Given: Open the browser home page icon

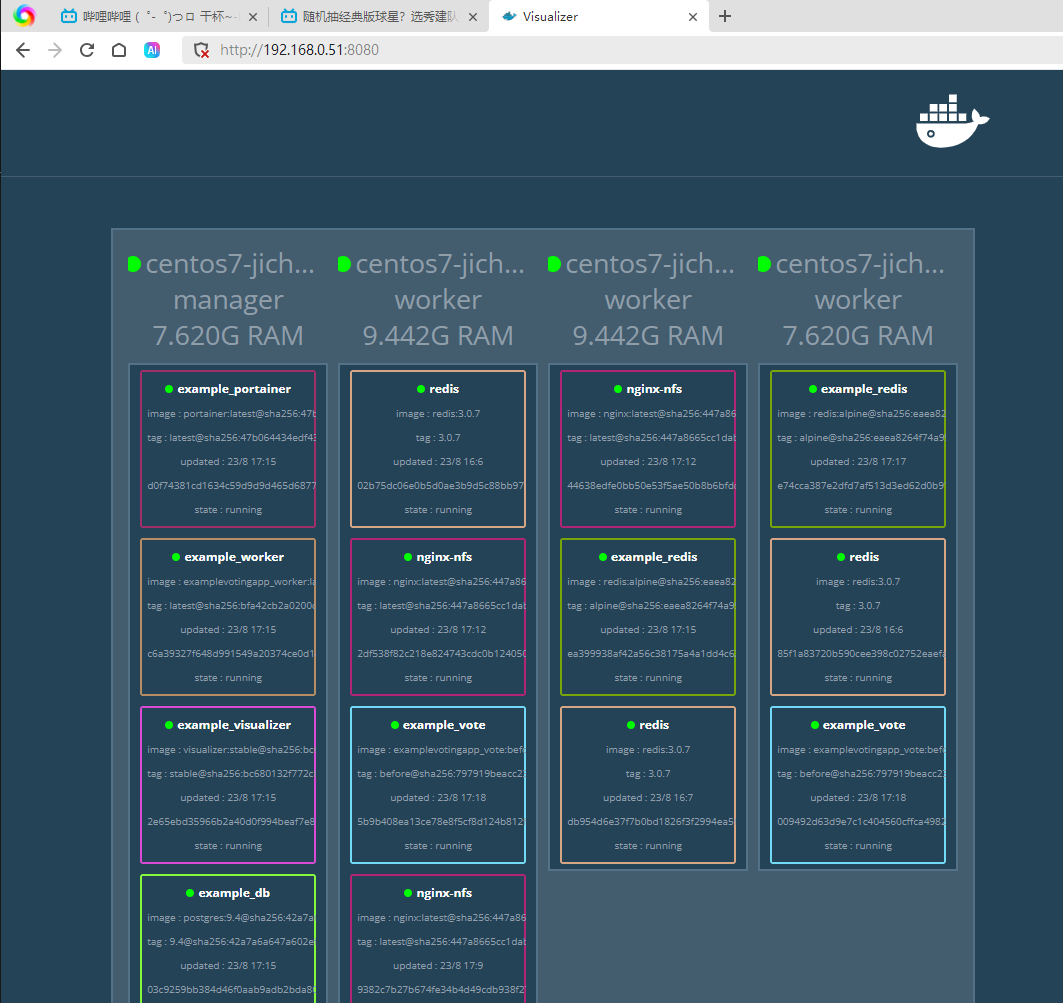Looking at the screenshot, I should click(x=119, y=50).
